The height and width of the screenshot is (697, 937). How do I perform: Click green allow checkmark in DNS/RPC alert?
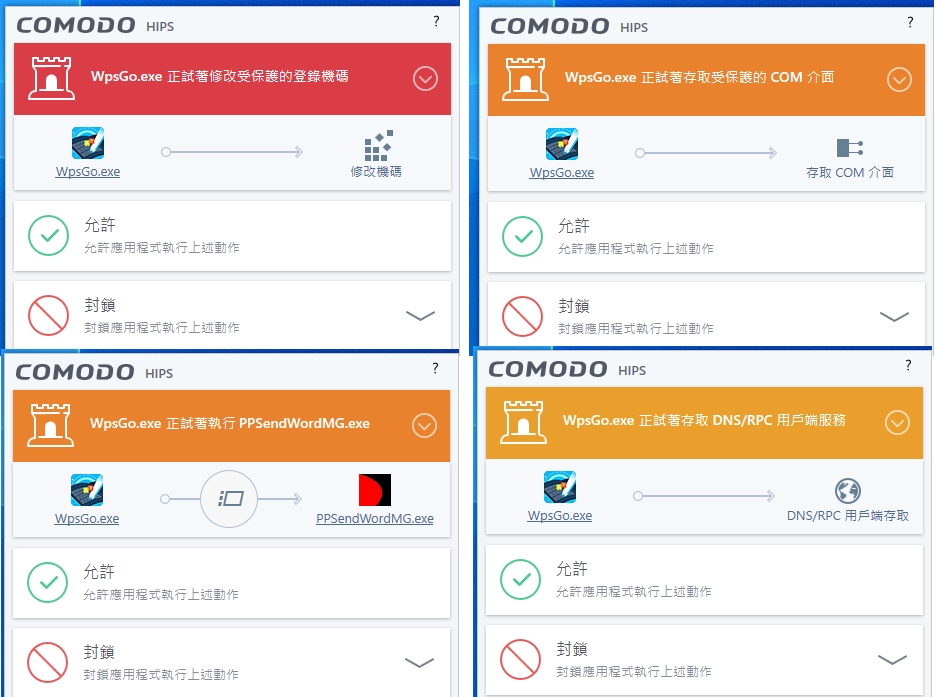(x=520, y=579)
